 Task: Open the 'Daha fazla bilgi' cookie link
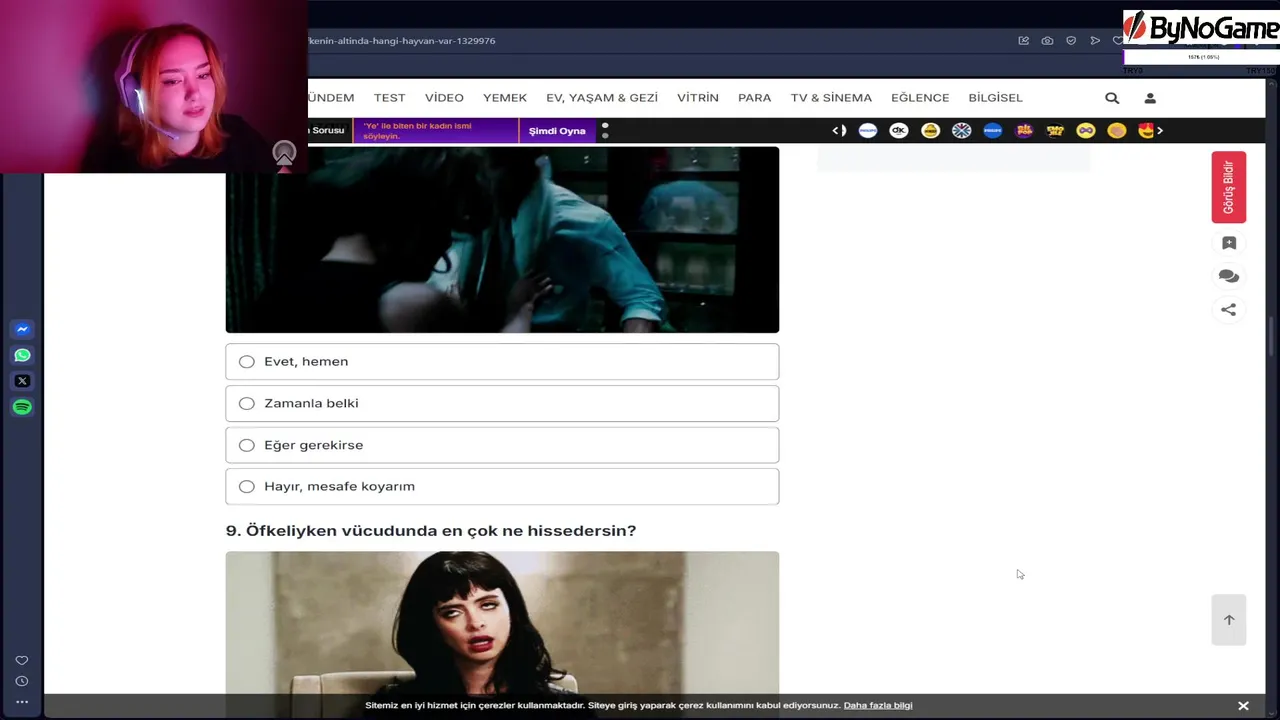(x=878, y=706)
